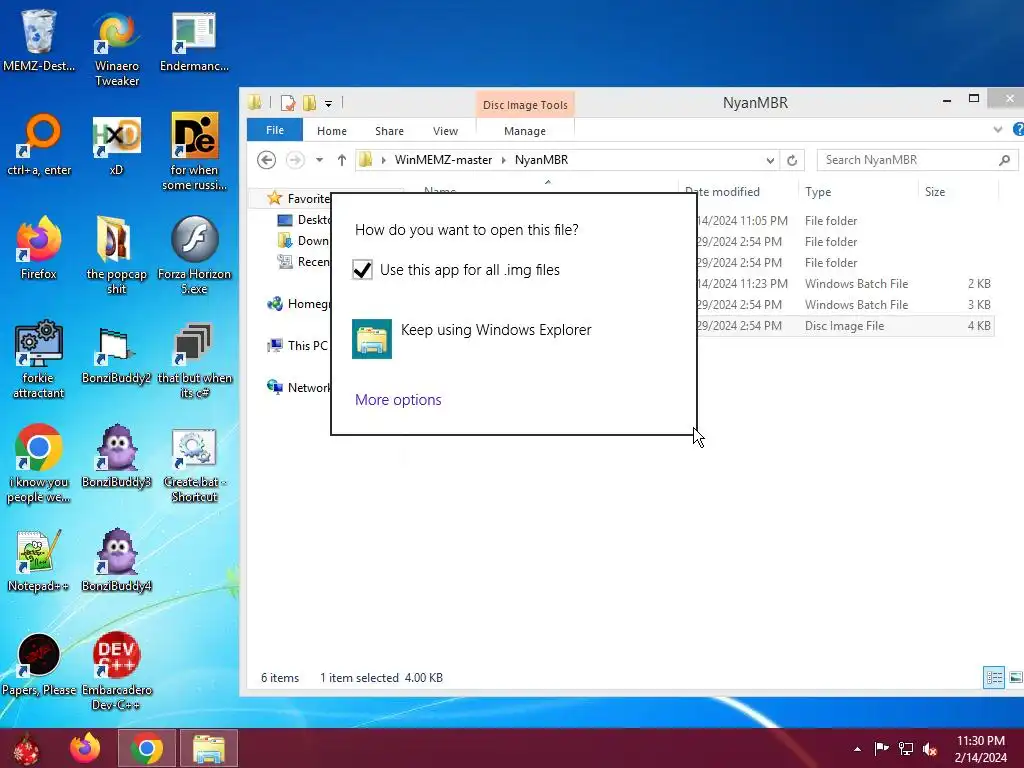Open Firefox from the taskbar
This screenshot has height=768, width=1024.
85,748
